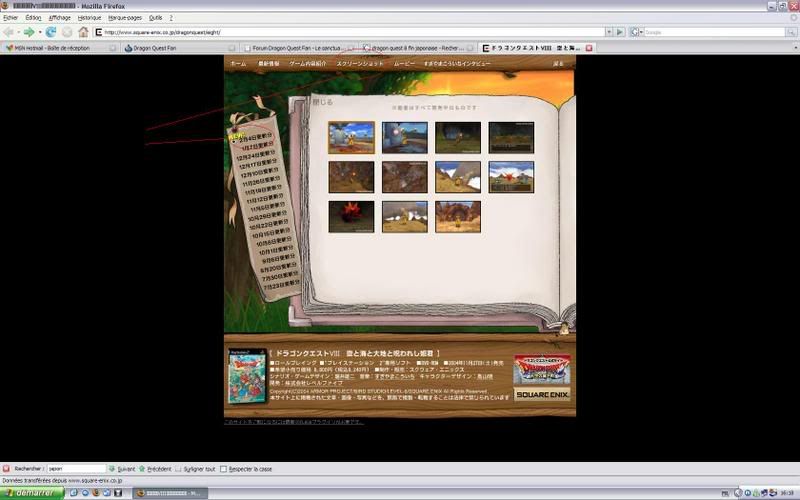800x500 pixels.
Task: Reload the page with the refresh icon
Action: [51, 32]
